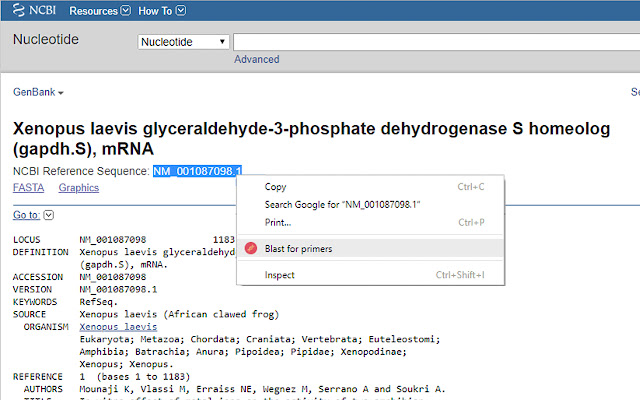
Task: Click the DEFINITION field label
Action: [41, 252]
